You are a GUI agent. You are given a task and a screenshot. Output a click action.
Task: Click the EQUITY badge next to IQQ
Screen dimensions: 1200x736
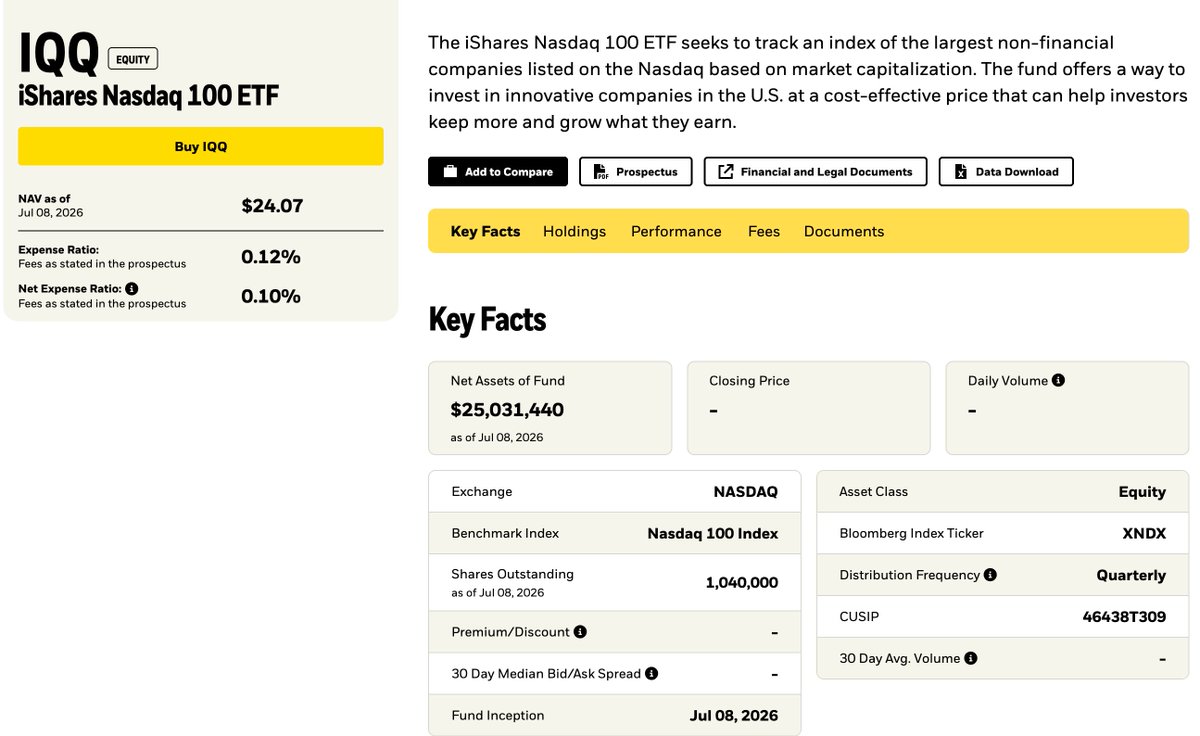(133, 59)
